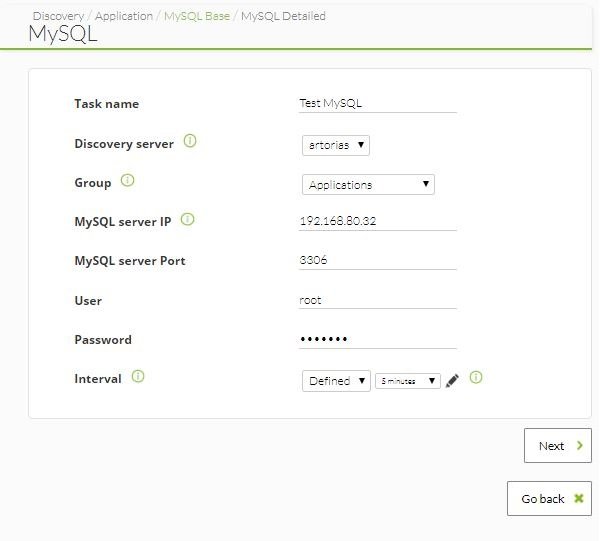The width and height of the screenshot is (600, 541).
Task: Open info tip beside MySQL server IP
Action: 188,219
